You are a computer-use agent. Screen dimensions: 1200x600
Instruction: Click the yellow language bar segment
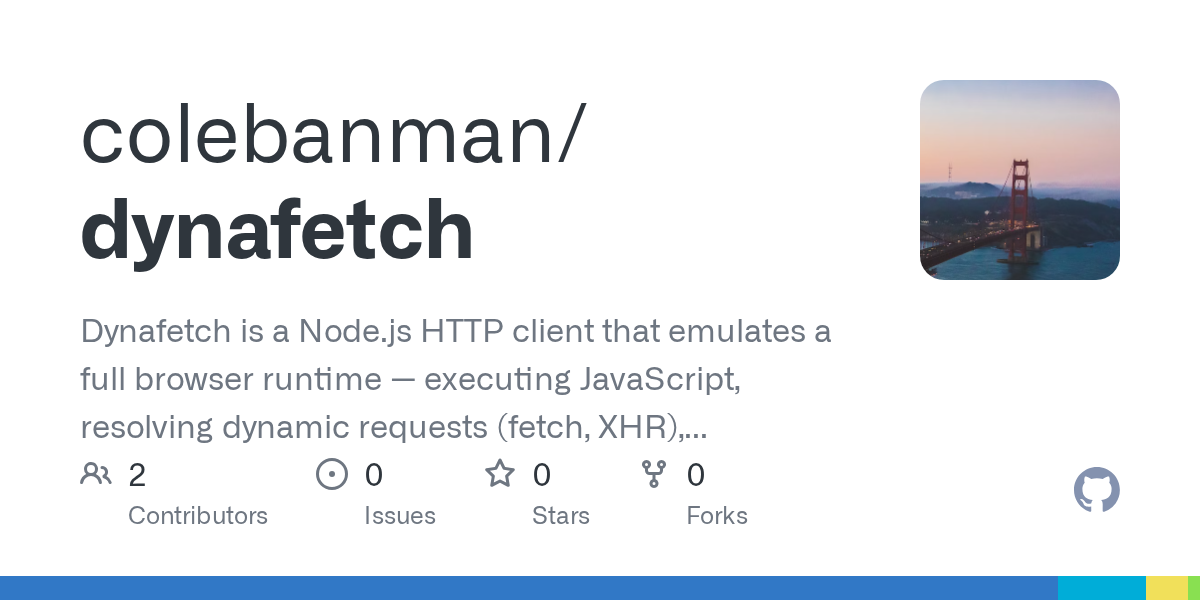(1167, 588)
